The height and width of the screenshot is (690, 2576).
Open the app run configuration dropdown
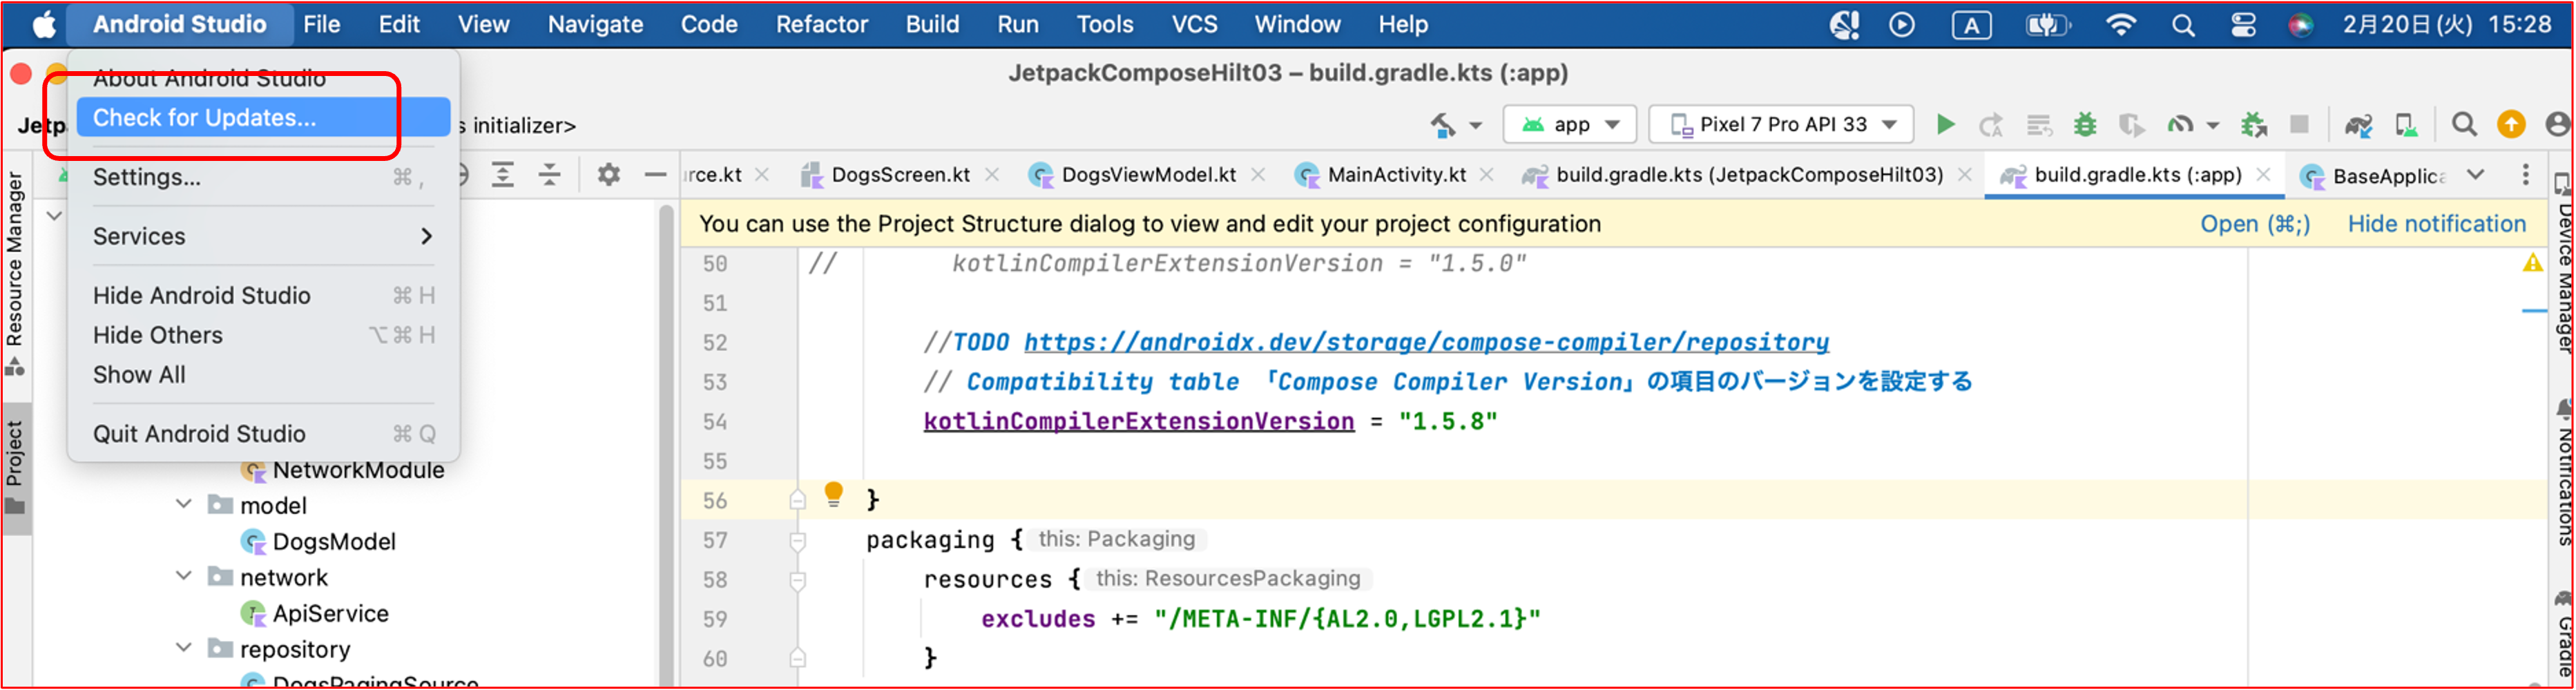pyautogui.click(x=1570, y=125)
